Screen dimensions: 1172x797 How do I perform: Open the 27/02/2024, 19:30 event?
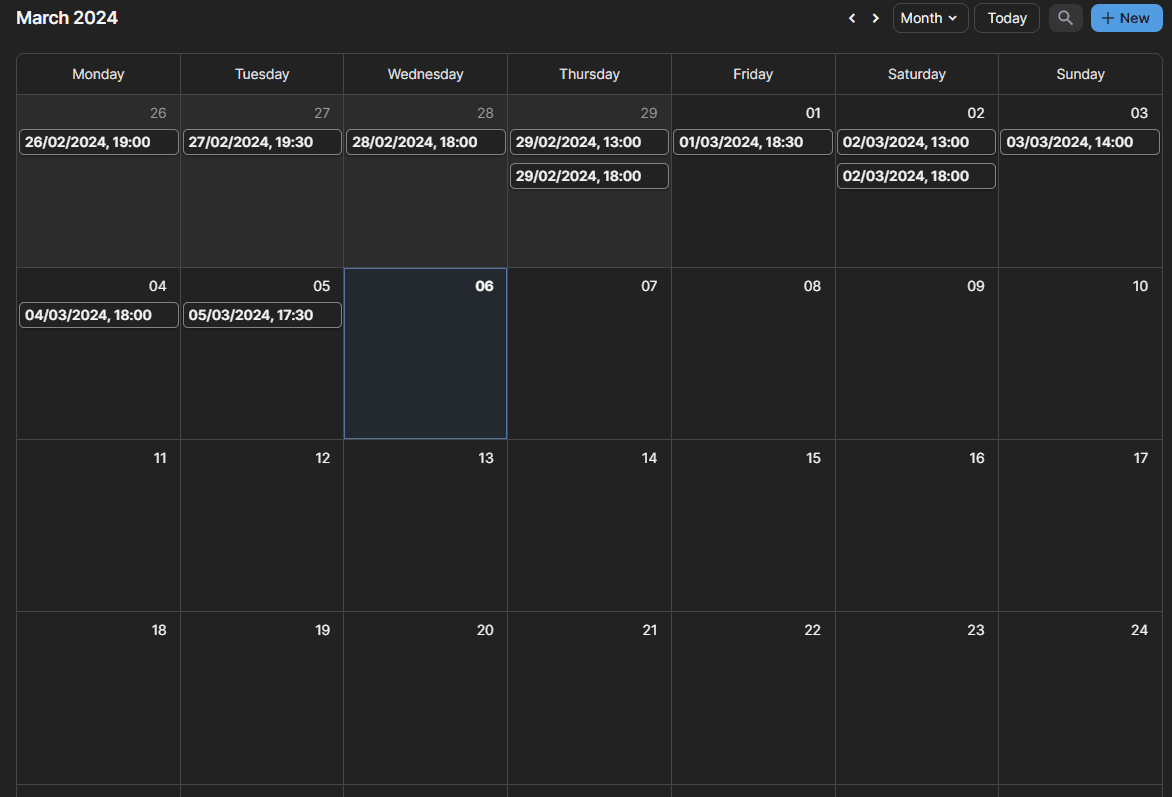pyautogui.click(x=262, y=142)
